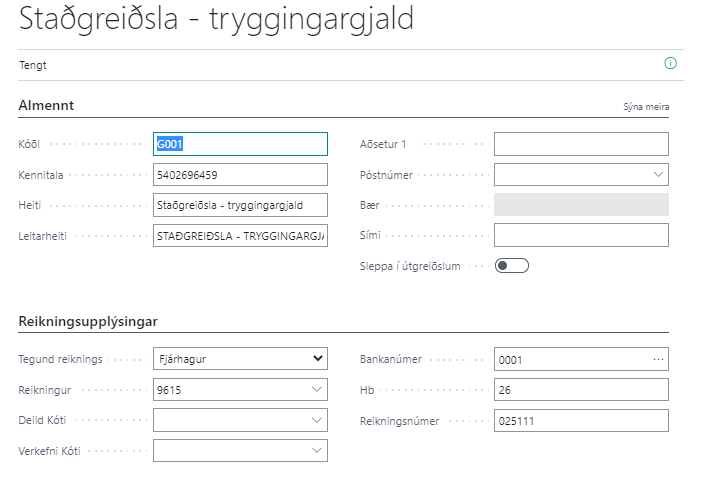Viewport: 713px width, 479px height.
Task: Open the Tegund reiknings dropdown
Action: (318, 359)
